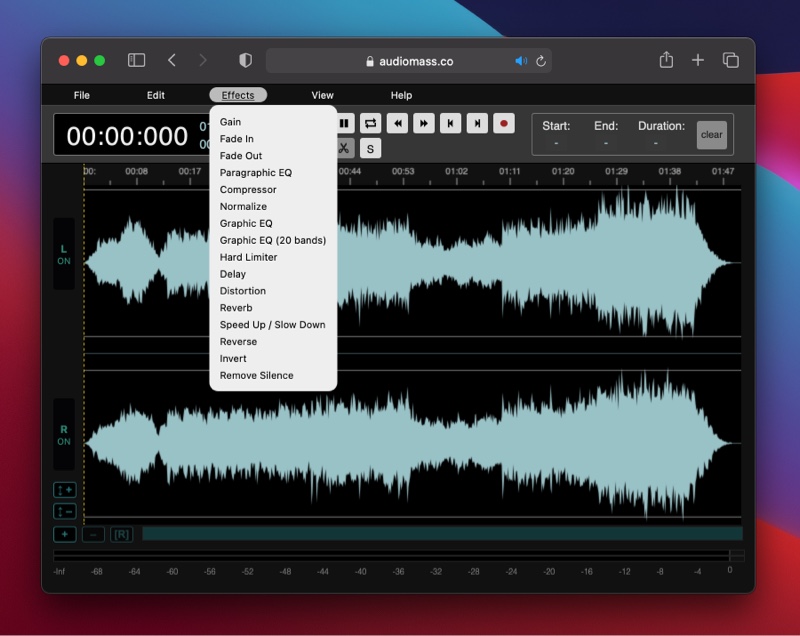Open the Edit menu
The image size is (800, 636).
[x=156, y=95]
